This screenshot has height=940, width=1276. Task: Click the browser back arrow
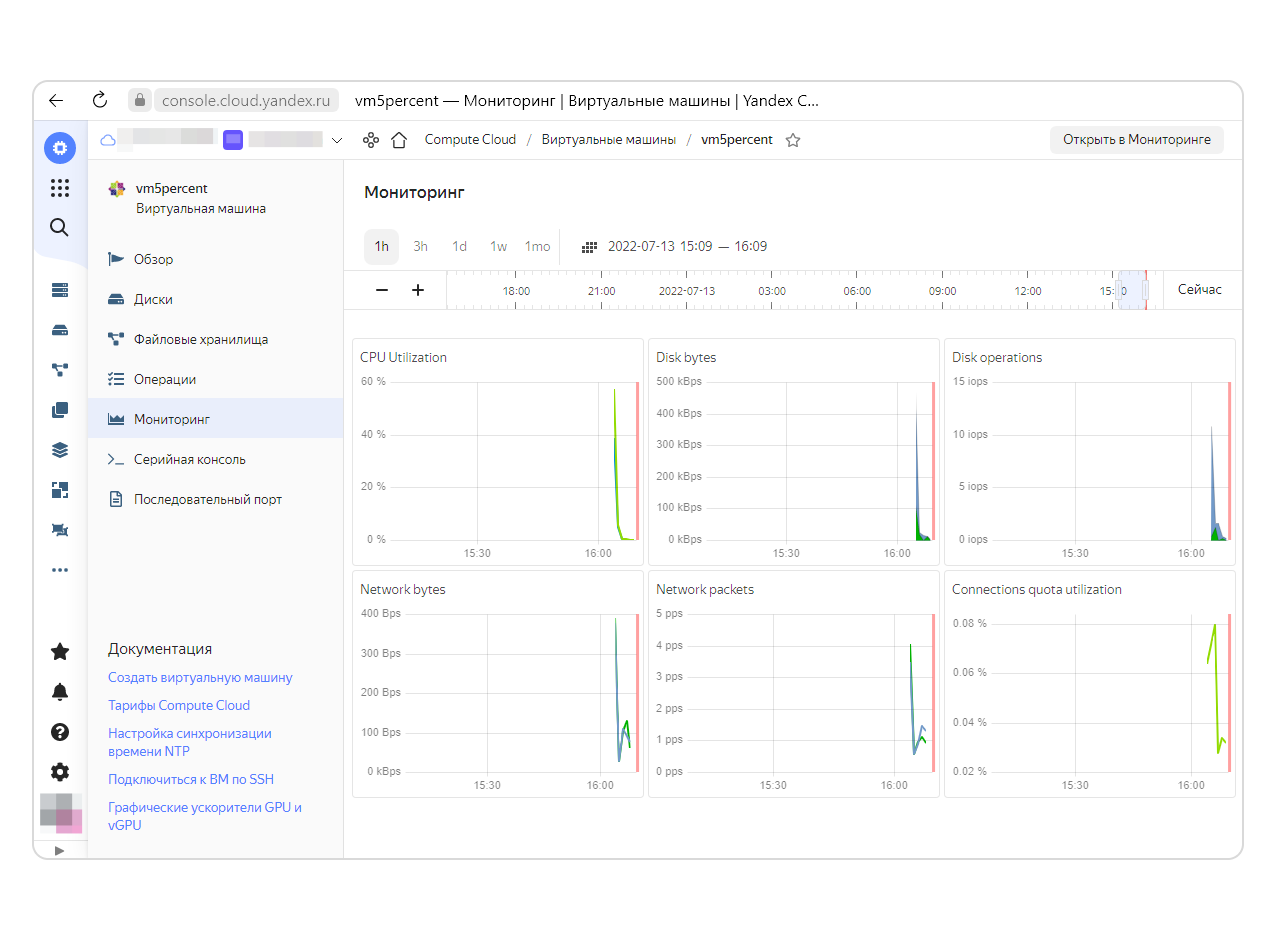pyautogui.click(x=56, y=100)
